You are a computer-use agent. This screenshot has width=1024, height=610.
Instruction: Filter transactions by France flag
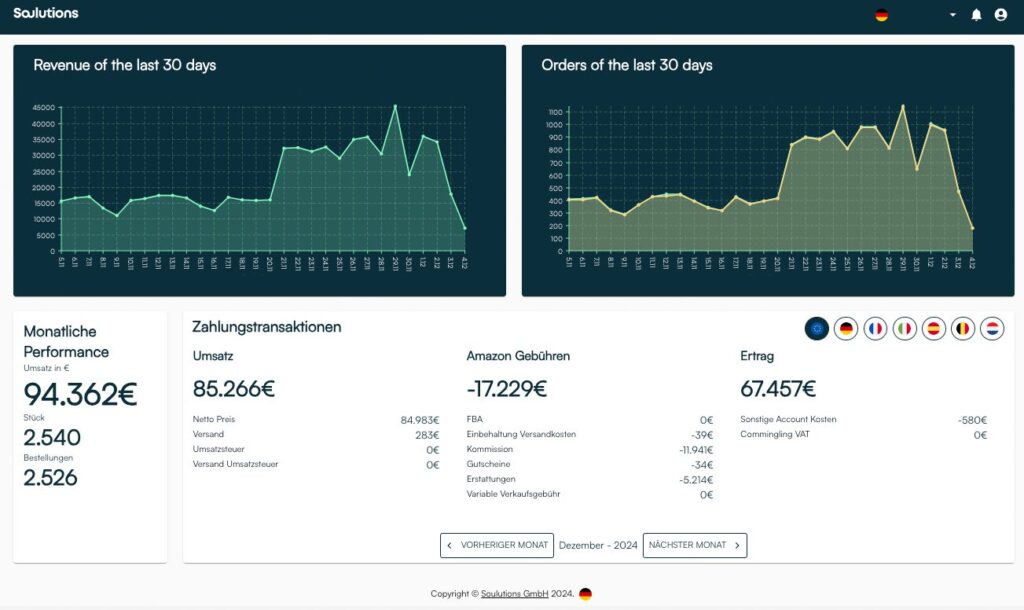coord(875,328)
